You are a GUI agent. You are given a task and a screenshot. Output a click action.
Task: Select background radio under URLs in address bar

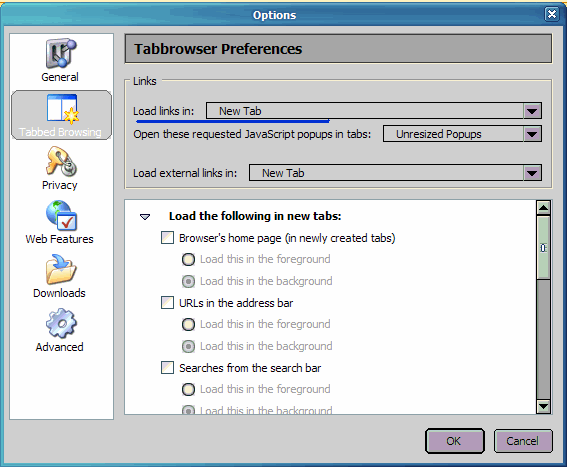(188, 346)
